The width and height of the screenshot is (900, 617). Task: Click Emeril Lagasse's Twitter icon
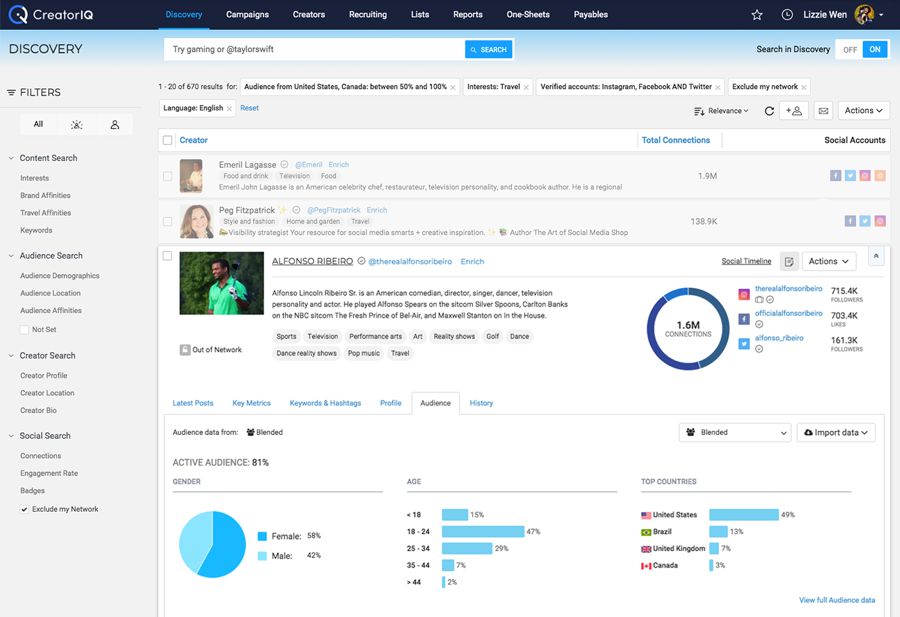point(850,176)
